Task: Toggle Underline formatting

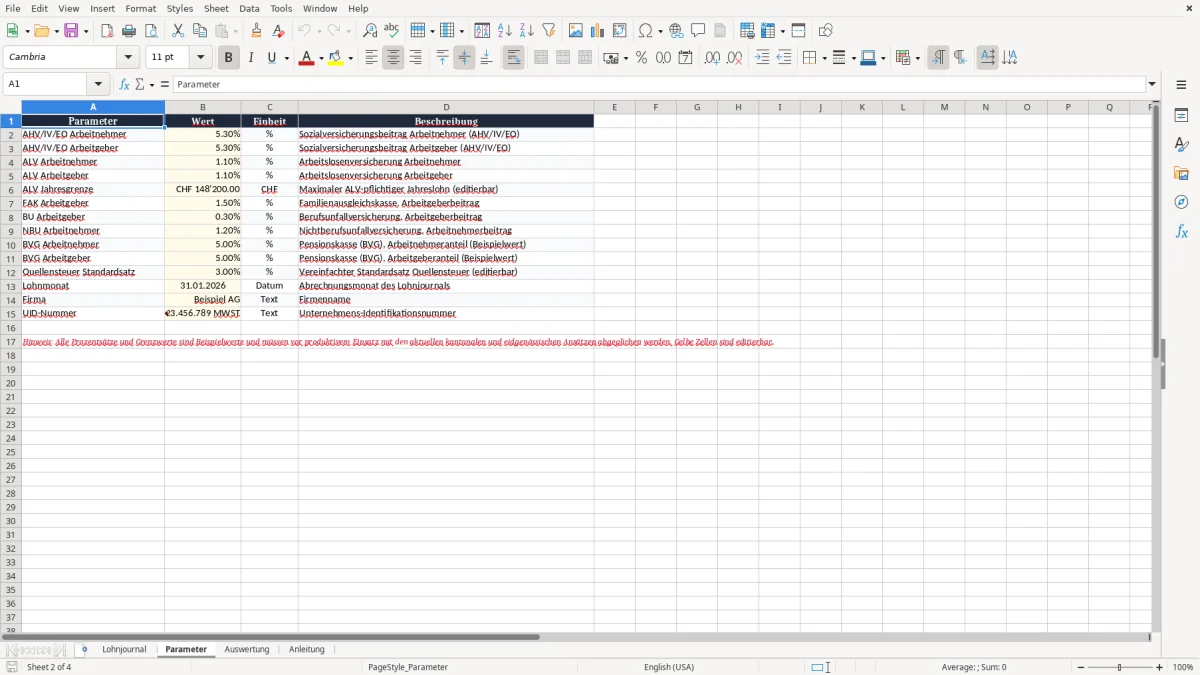Action: click(x=271, y=58)
